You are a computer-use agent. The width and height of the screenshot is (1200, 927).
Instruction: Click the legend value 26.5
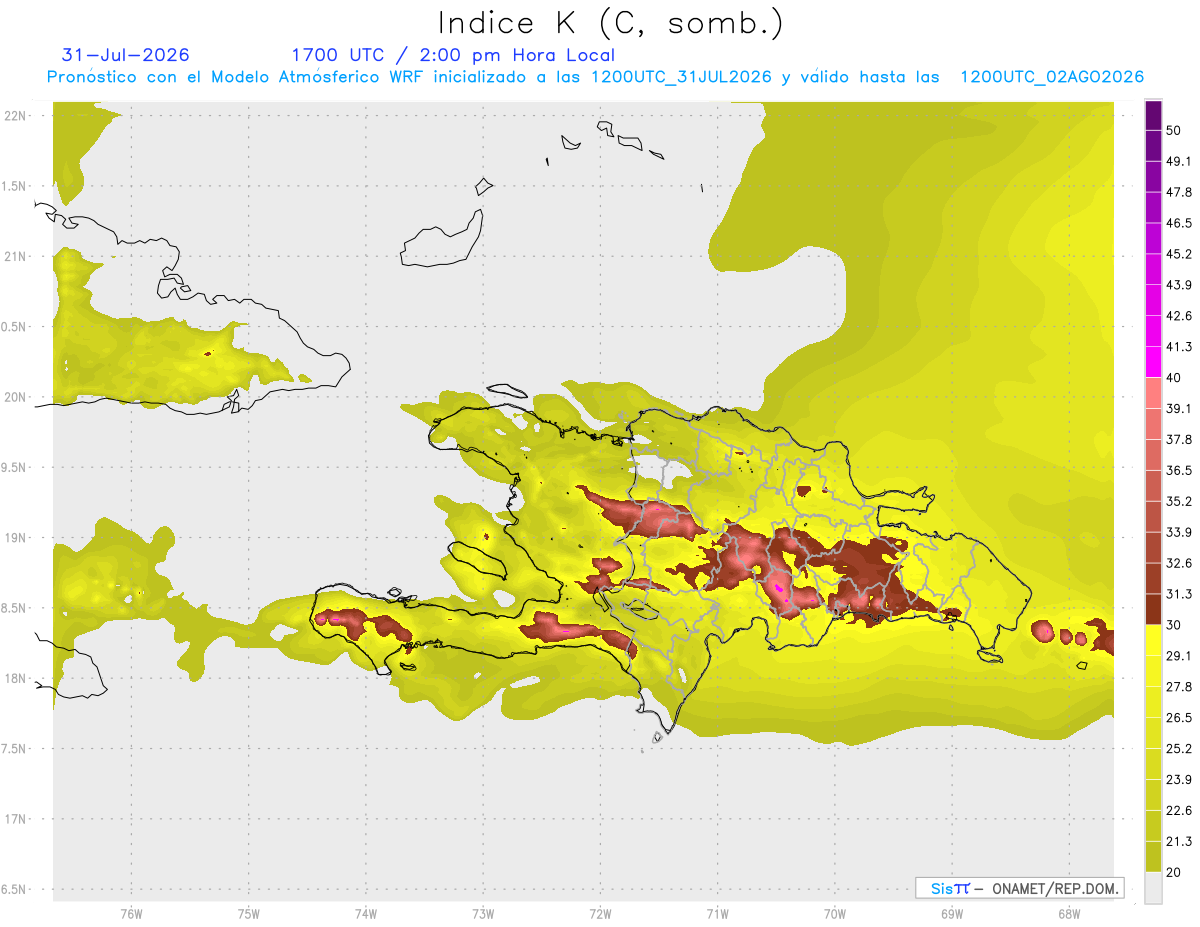[1179, 717]
